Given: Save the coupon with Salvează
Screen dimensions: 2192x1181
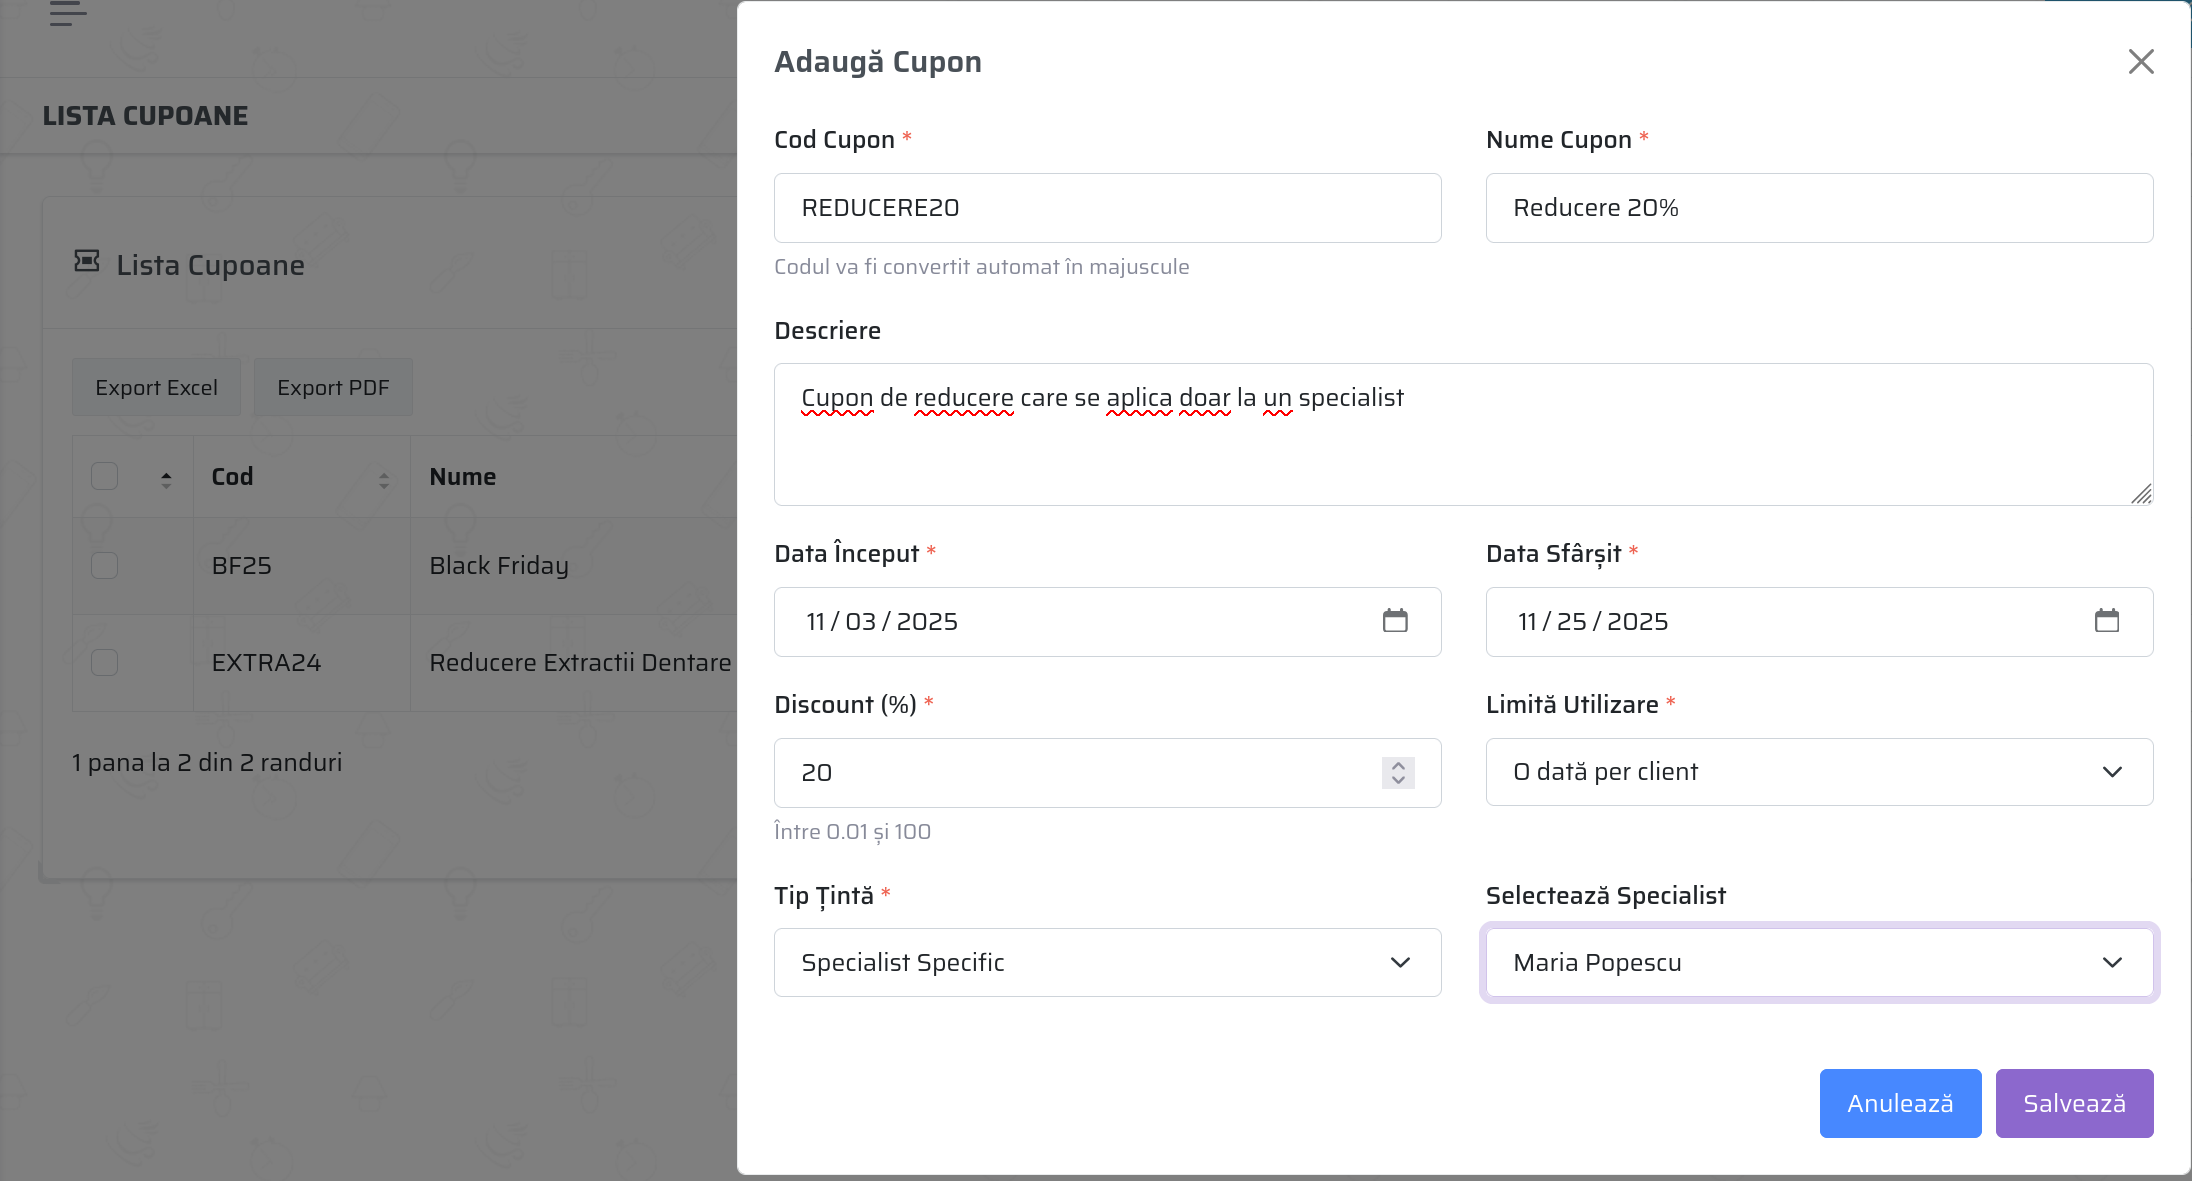Looking at the screenshot, I should click(2073, 1103).
